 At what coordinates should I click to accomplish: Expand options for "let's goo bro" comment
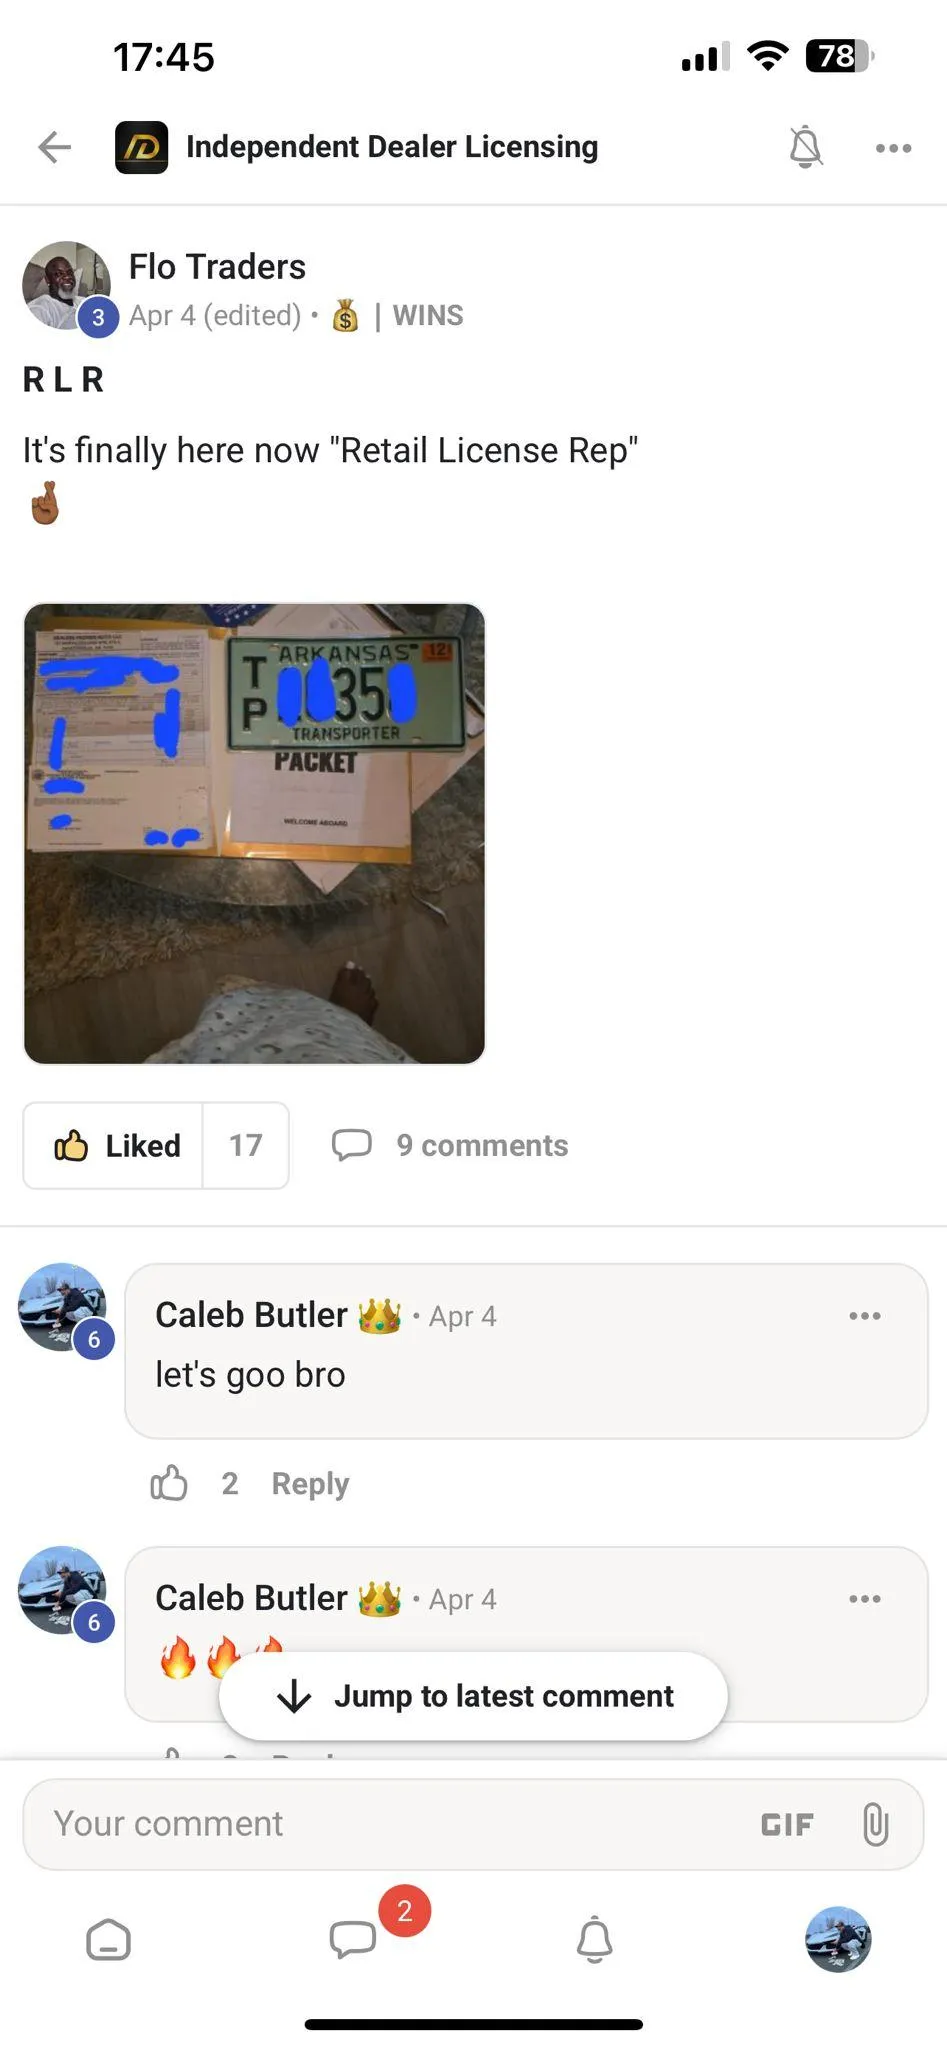point(865,1315)
